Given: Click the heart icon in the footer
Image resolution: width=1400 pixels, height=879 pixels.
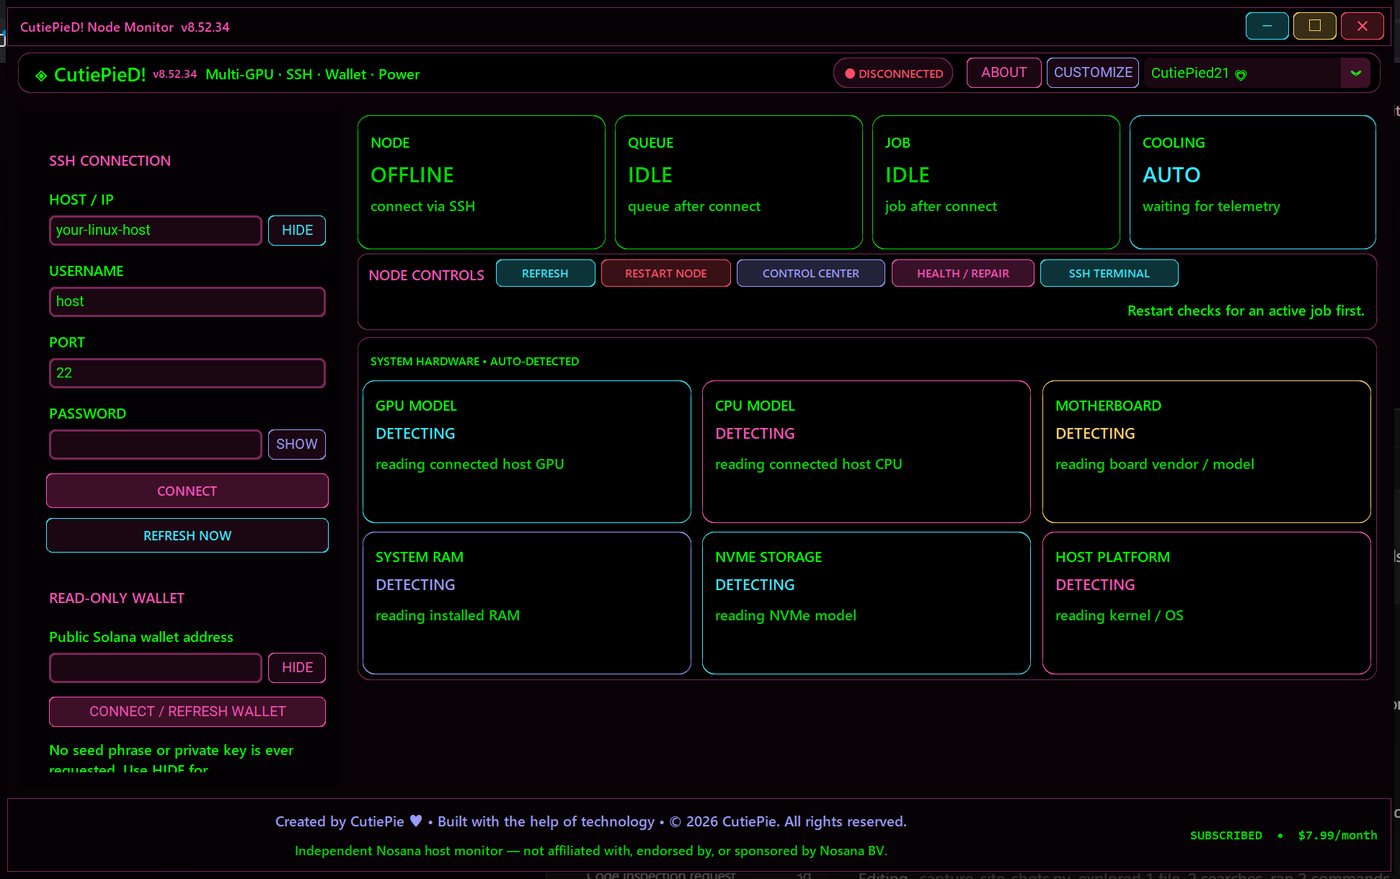Looking at the screenshot, I should 416,821.
